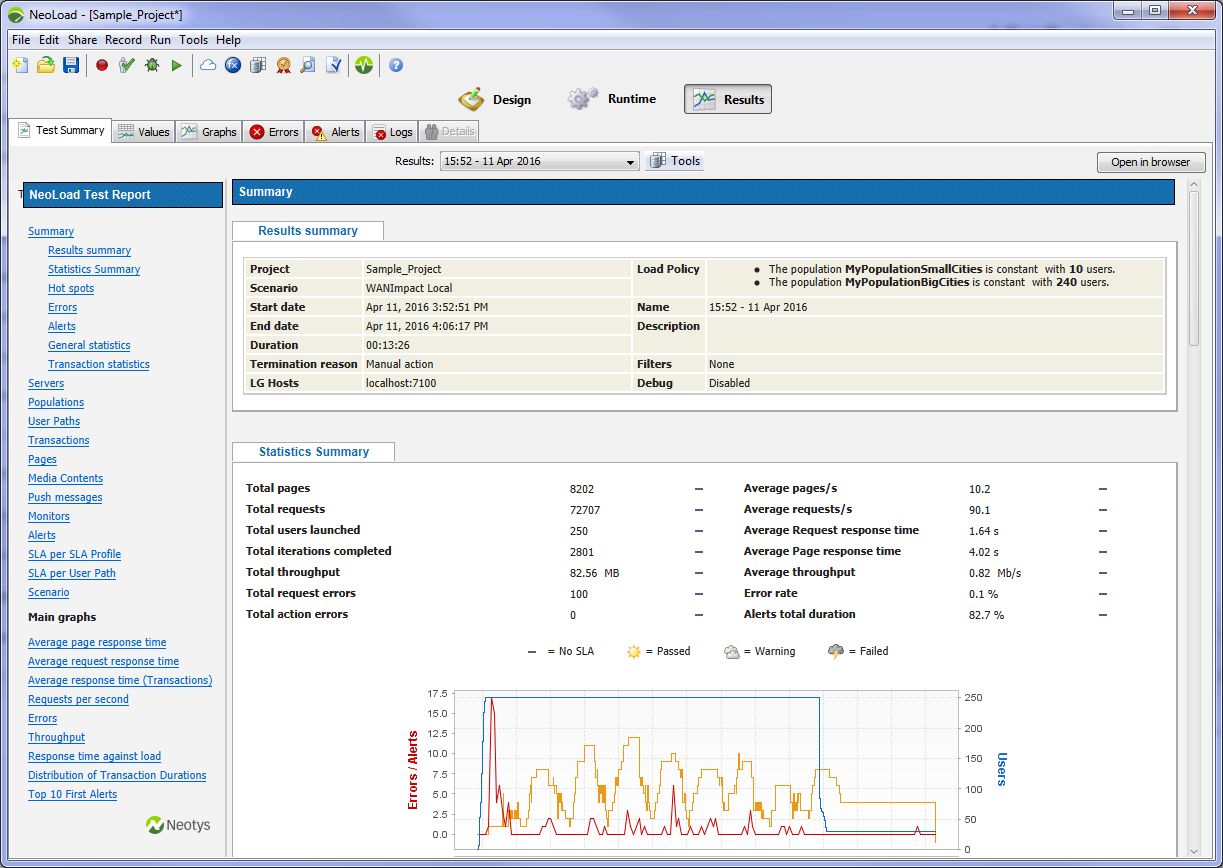Open Average page response time graph link
Image resolution: width=1223 pixels, height=868 pixels.
click(x=97, y=642)
